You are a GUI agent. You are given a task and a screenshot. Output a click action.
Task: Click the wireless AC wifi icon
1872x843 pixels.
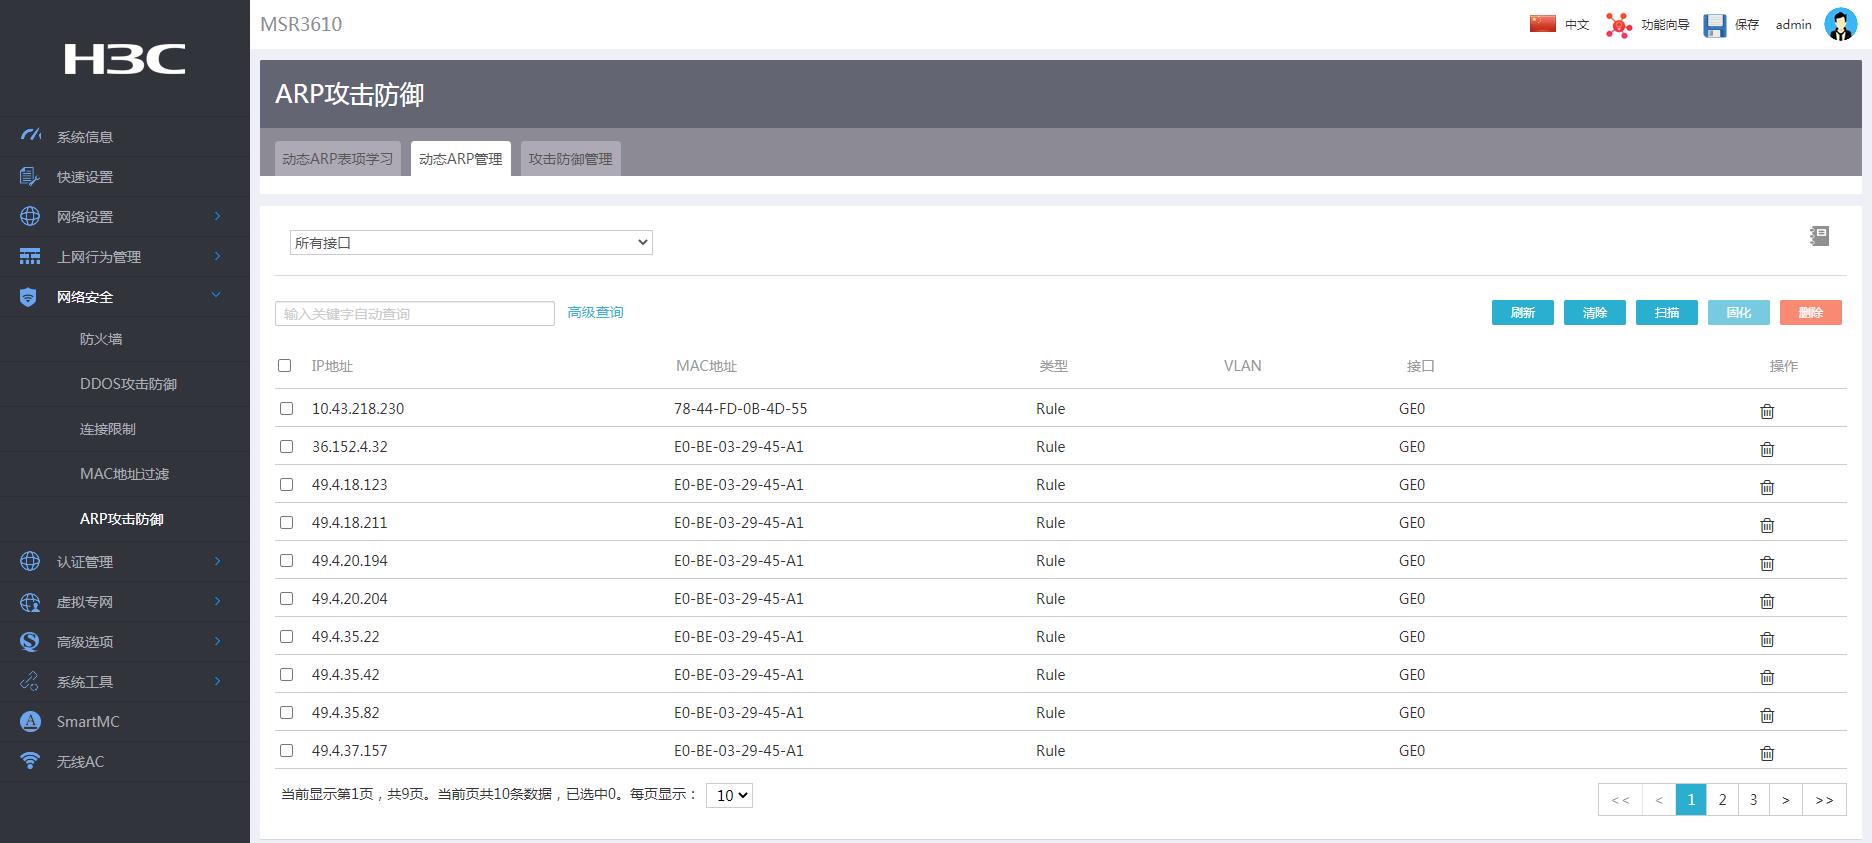coord(30,761)
